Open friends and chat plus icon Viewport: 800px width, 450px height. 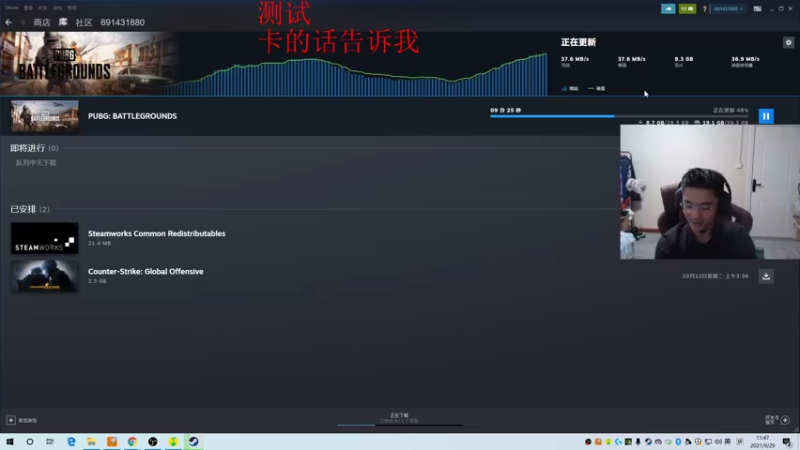point(785,420)
